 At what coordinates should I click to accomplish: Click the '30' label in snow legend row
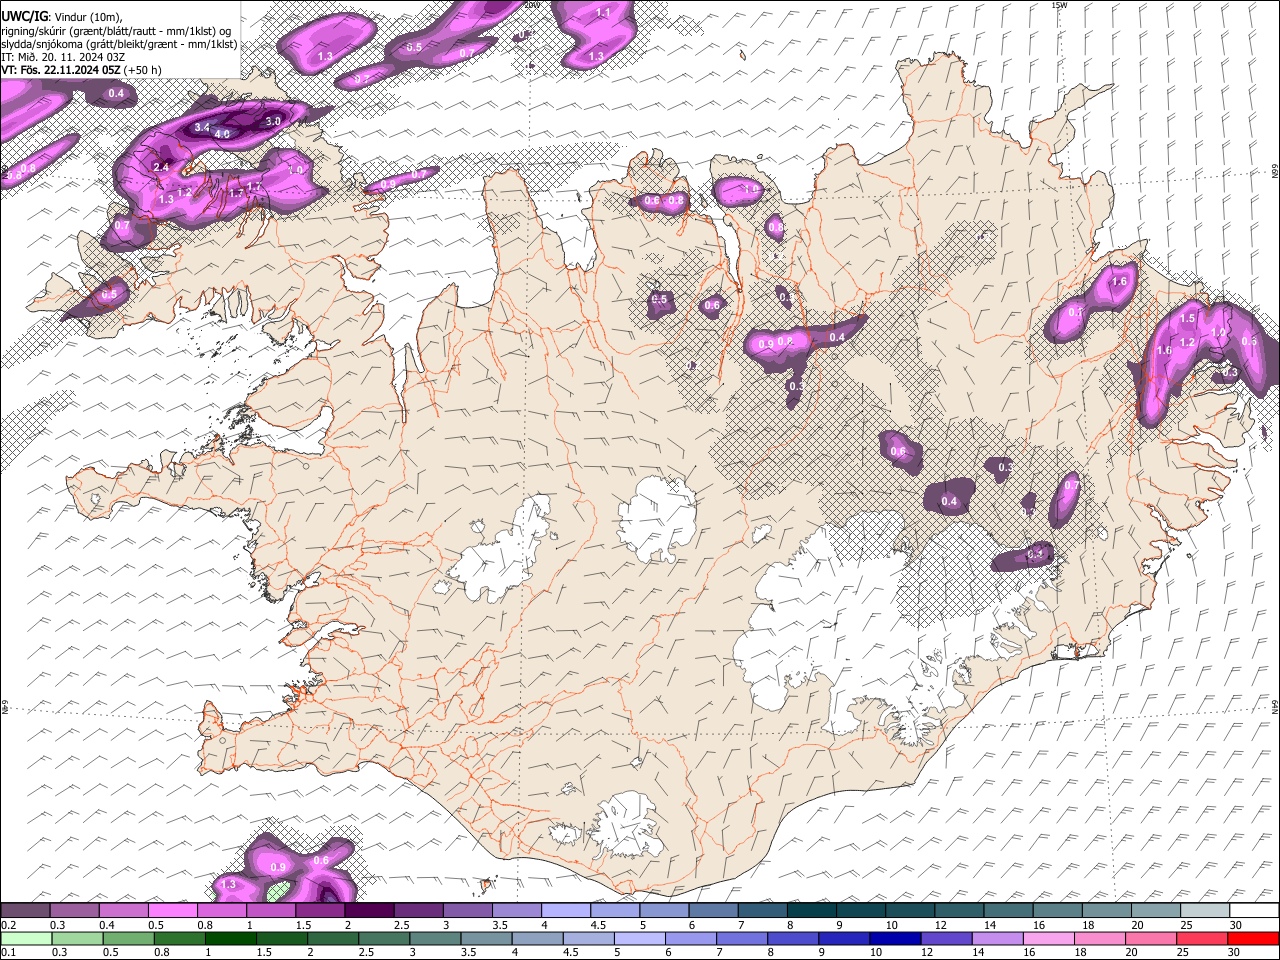(x=1237, y=925)
